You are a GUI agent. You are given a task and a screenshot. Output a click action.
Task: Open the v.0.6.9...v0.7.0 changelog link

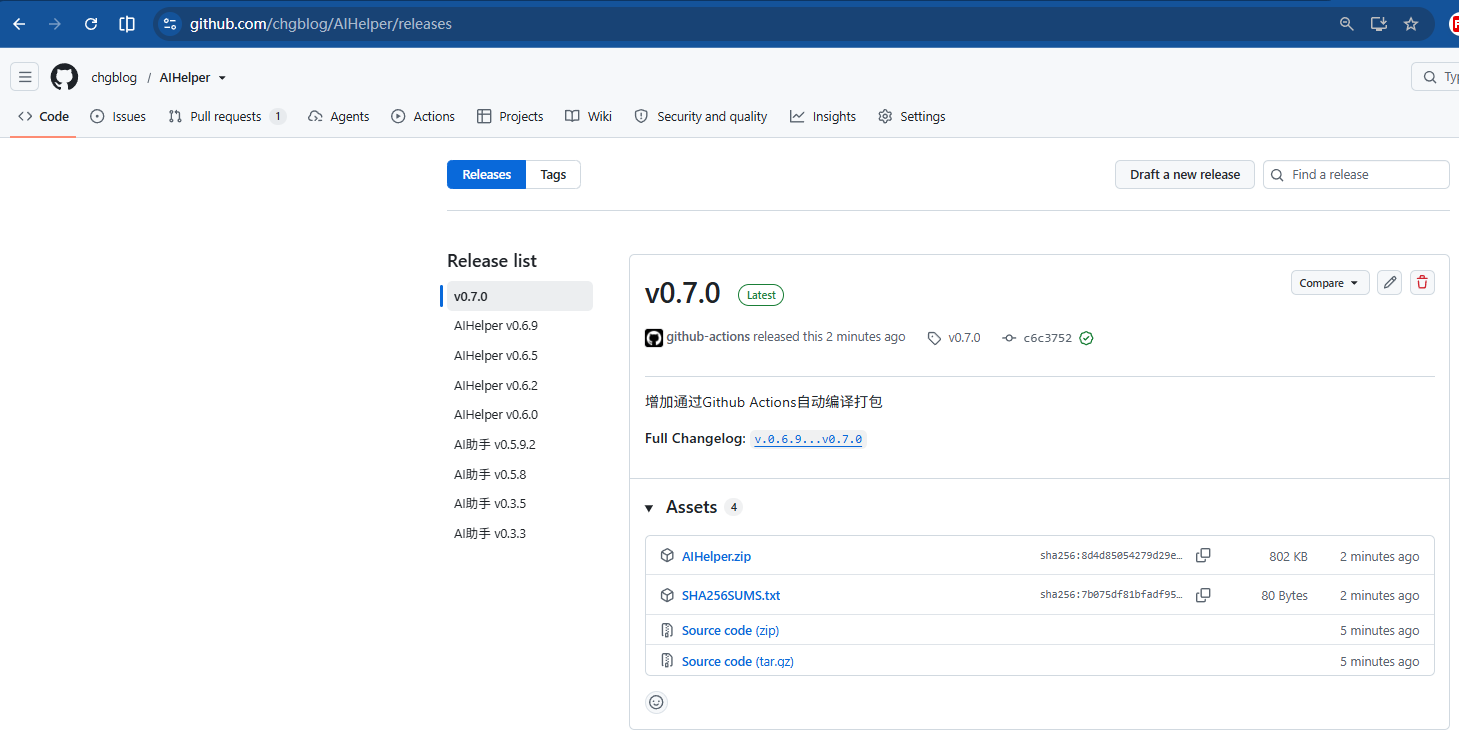point(808,439)
